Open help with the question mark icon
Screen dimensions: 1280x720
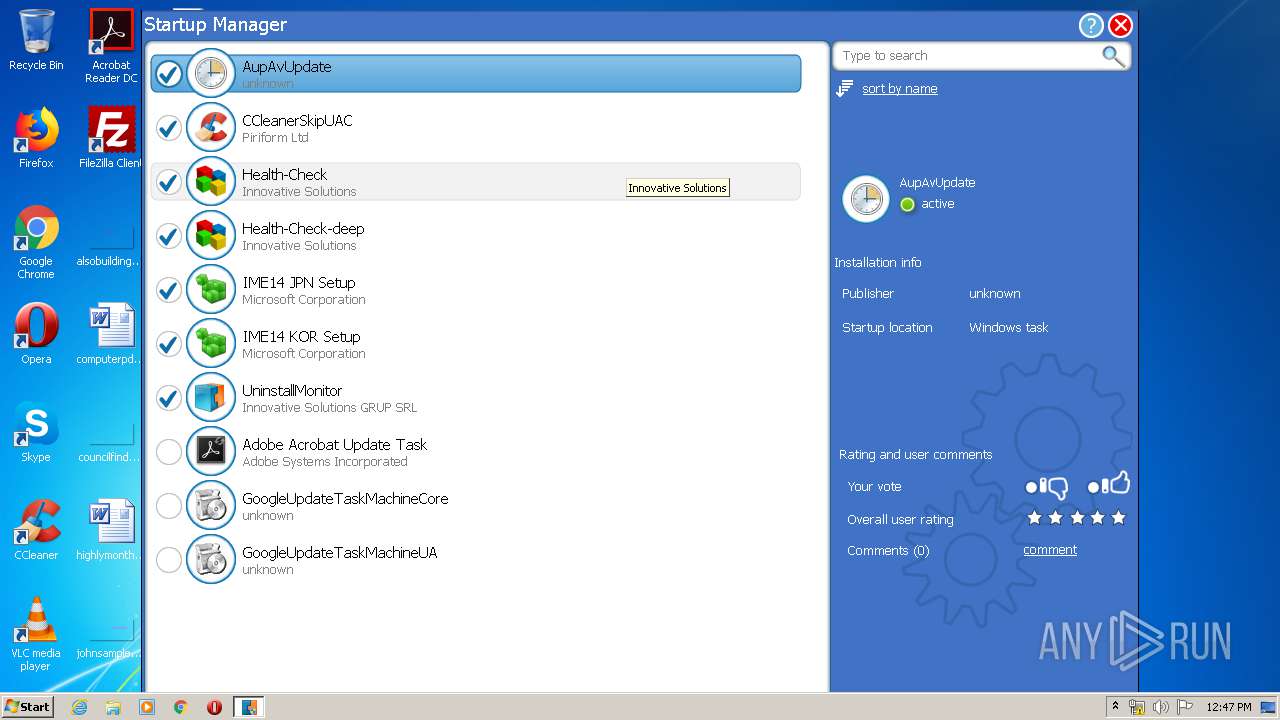click(x=1091, y=26)
